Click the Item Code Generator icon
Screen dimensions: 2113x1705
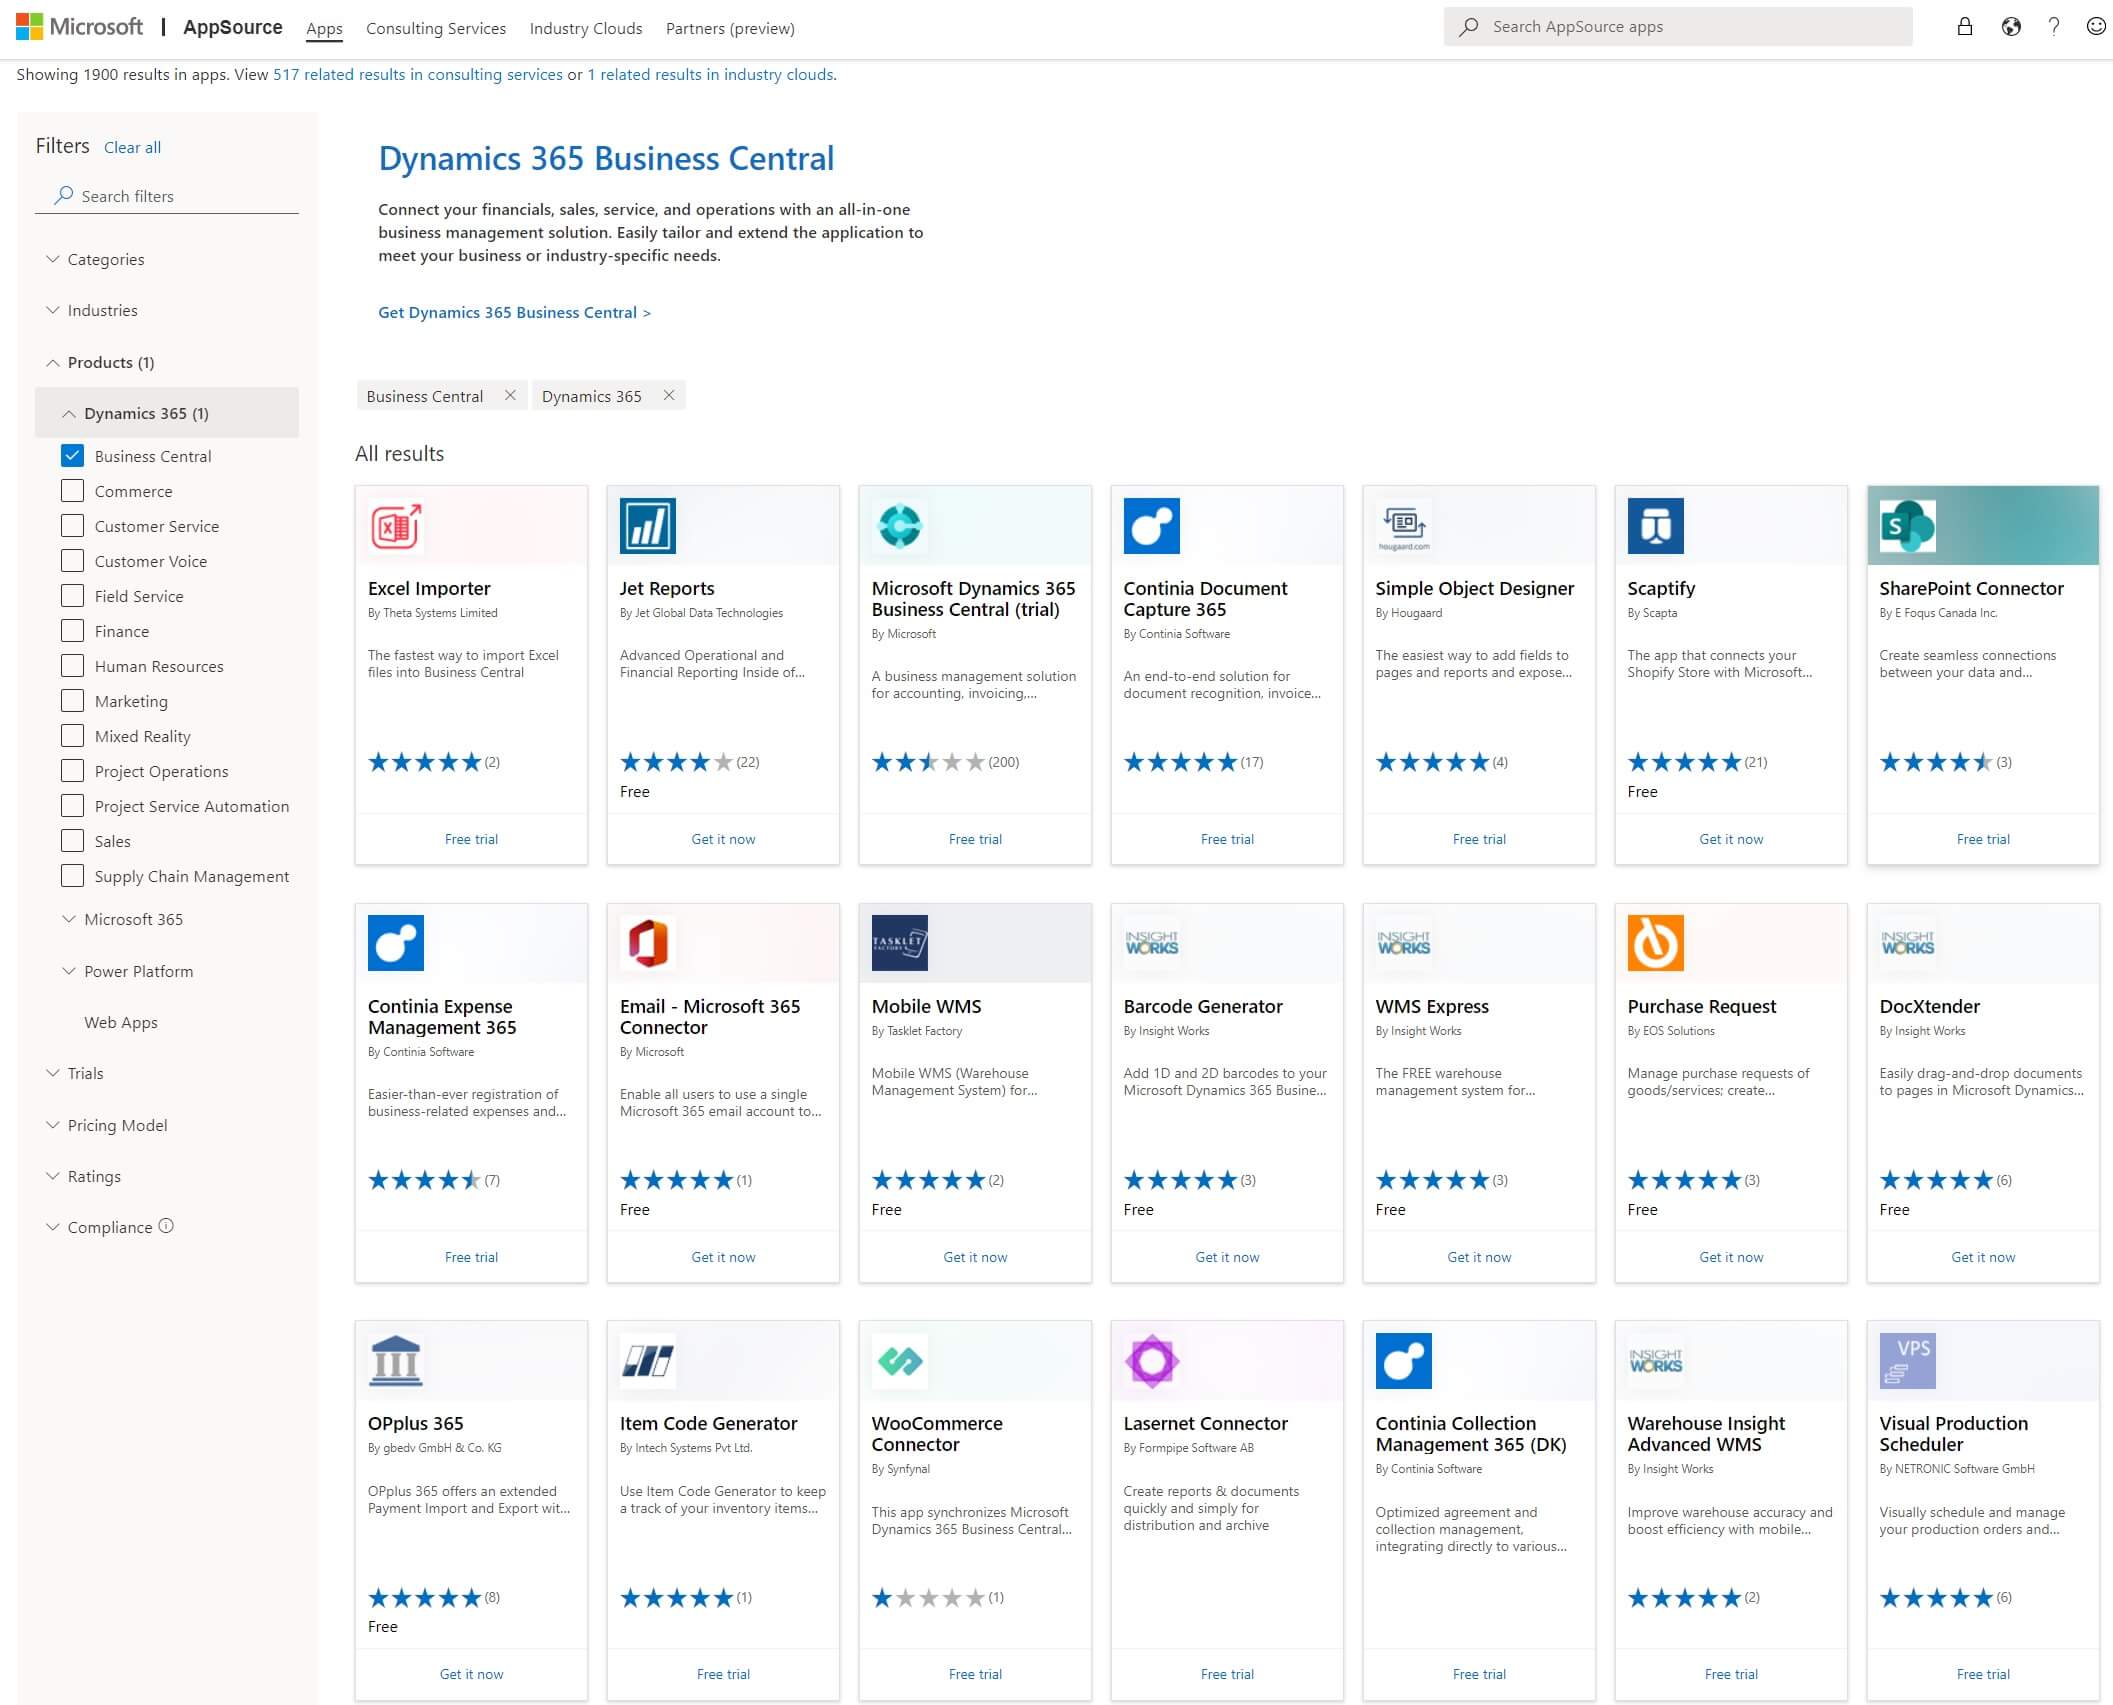pos(648,1360)
